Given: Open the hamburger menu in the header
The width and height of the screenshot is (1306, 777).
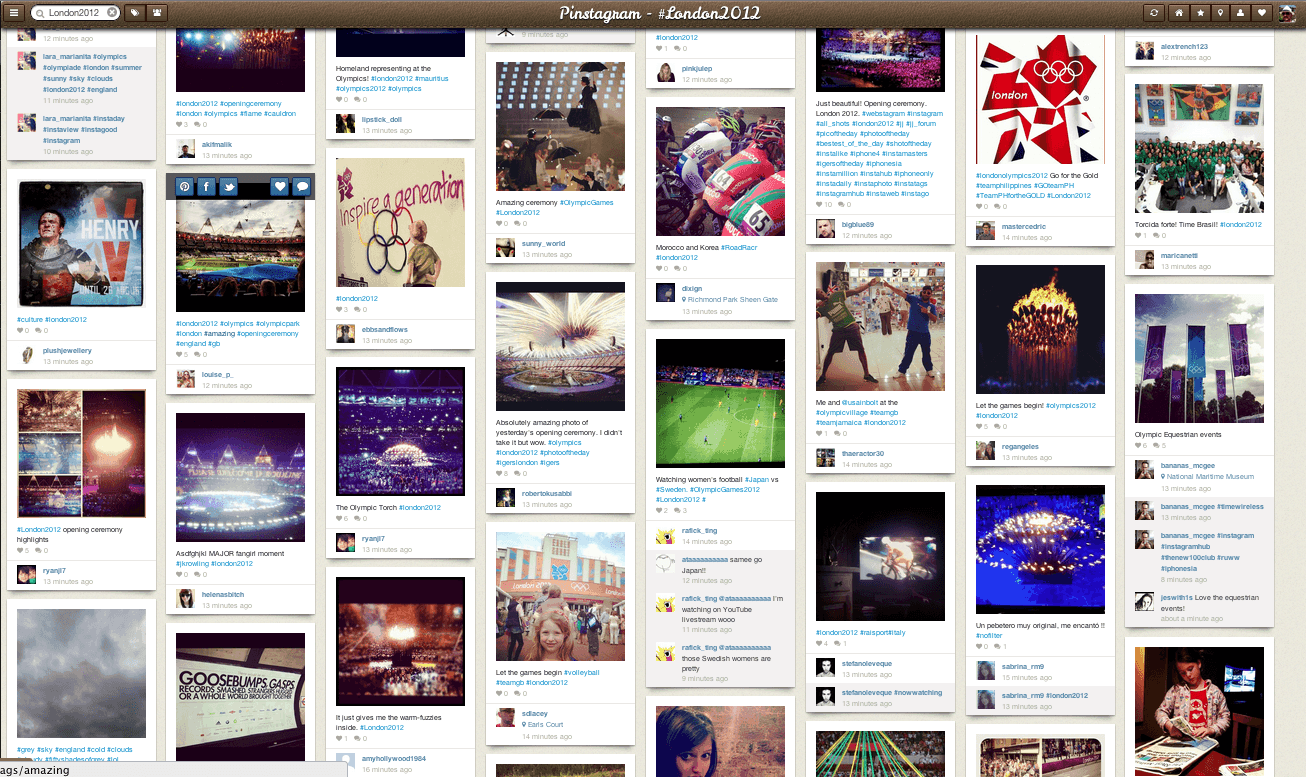Looking at the screenshot, I should point(15,13).
